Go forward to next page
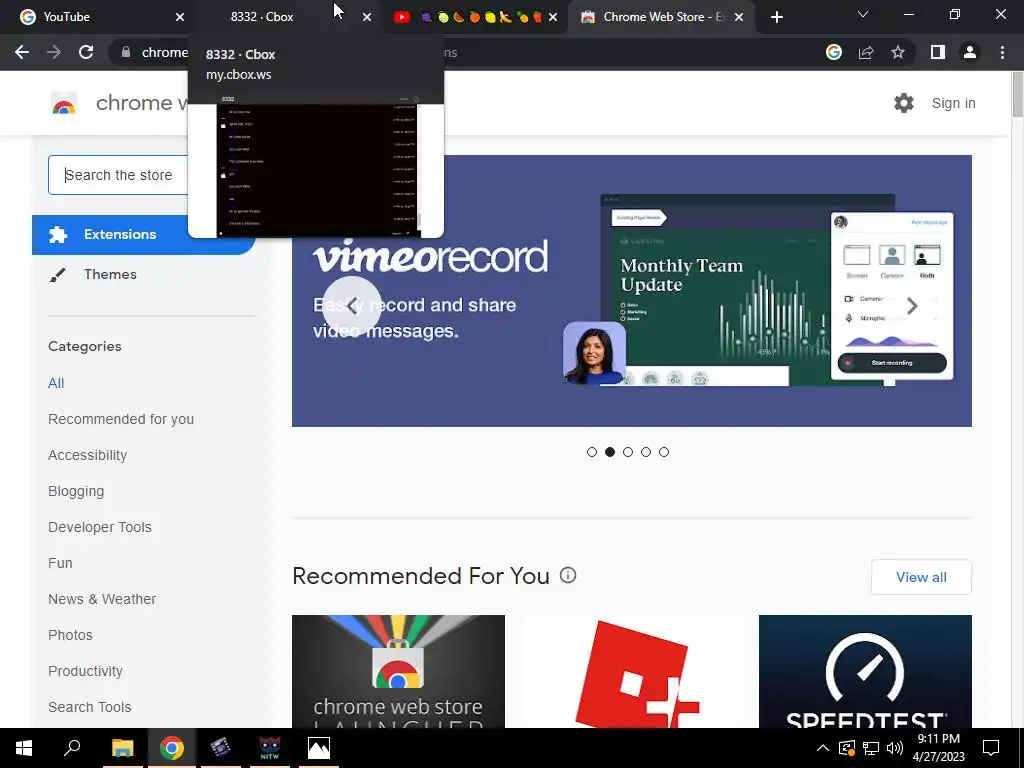 [54, 52]
